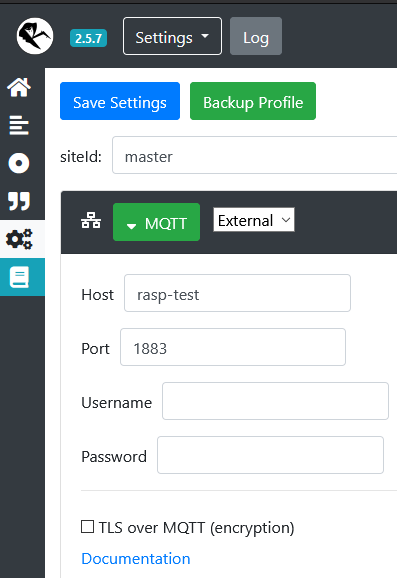Open the Words page circle icon
Screen dimensions: 397x578
pos(19,163)
